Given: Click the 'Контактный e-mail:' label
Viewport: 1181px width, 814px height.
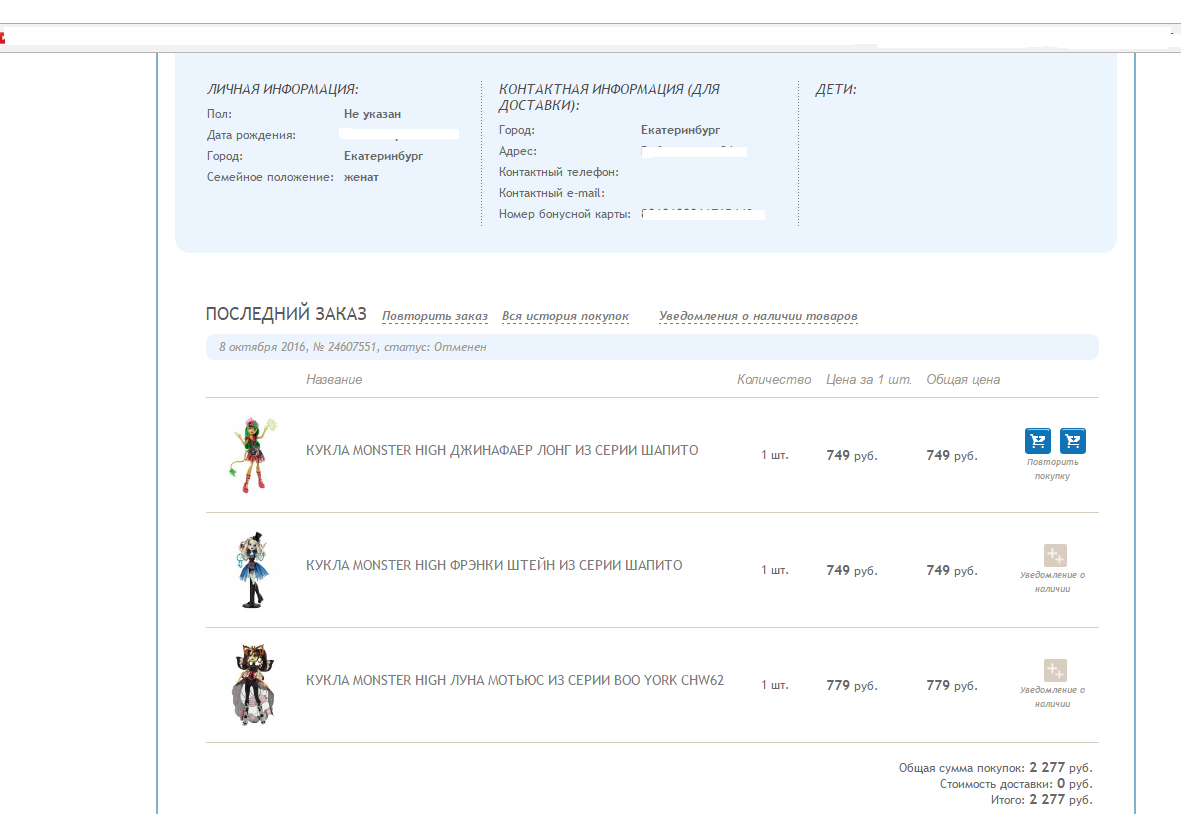Looking at the screenshot, I should click(x=551, y=194).
